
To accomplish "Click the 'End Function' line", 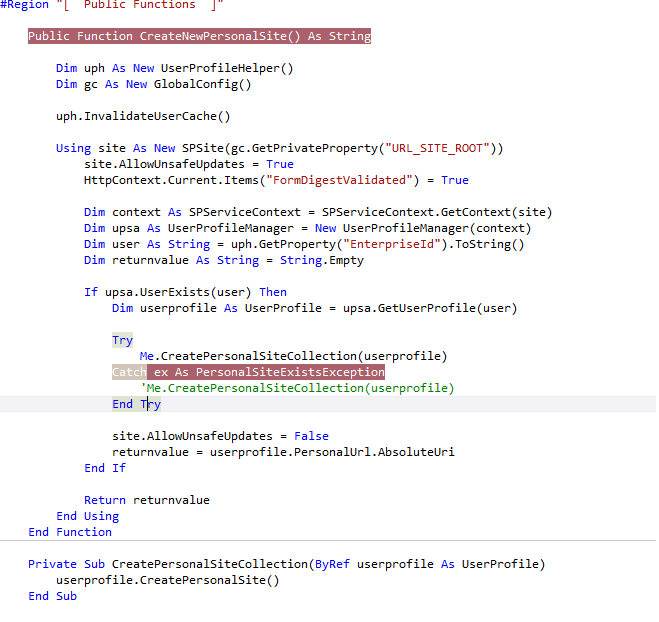I will click(70, 532).
